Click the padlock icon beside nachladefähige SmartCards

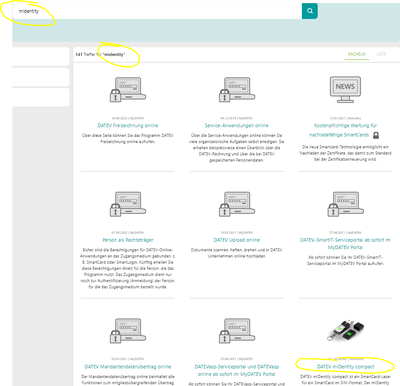[x=376, y=135]
